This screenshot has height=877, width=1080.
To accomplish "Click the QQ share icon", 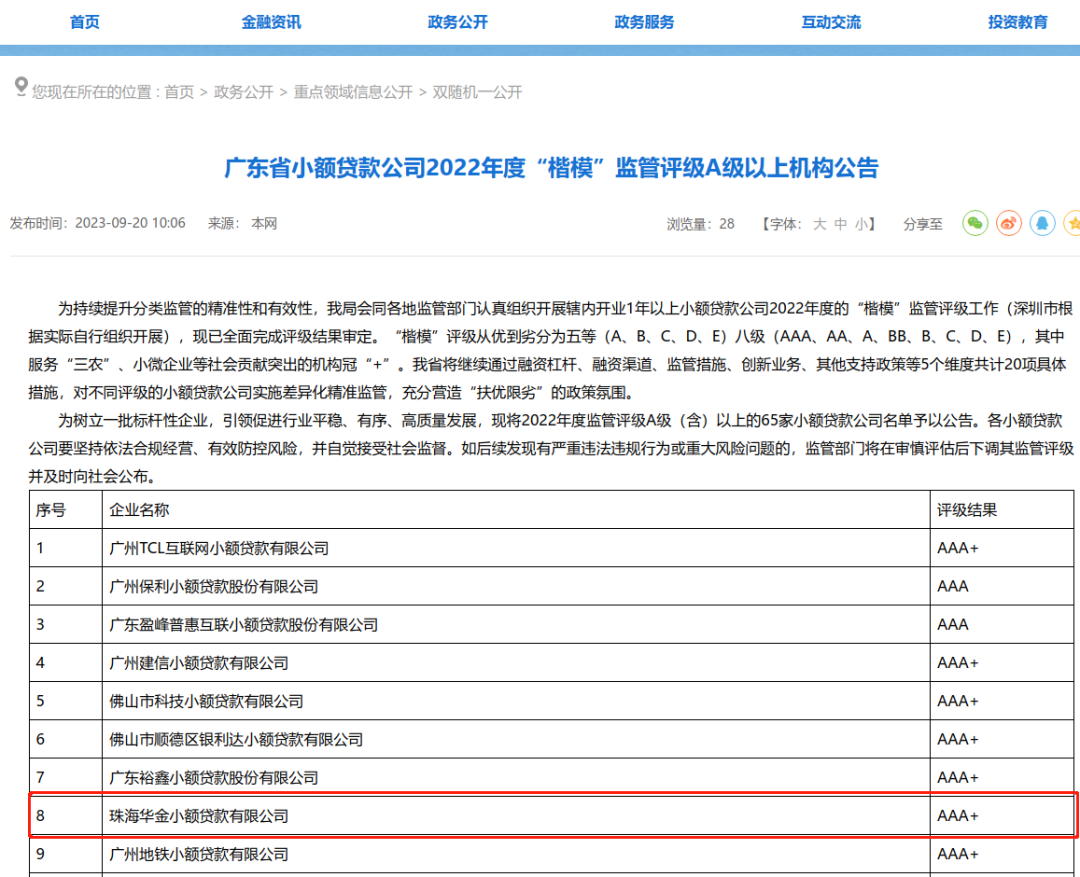I will coord(1043,223).
